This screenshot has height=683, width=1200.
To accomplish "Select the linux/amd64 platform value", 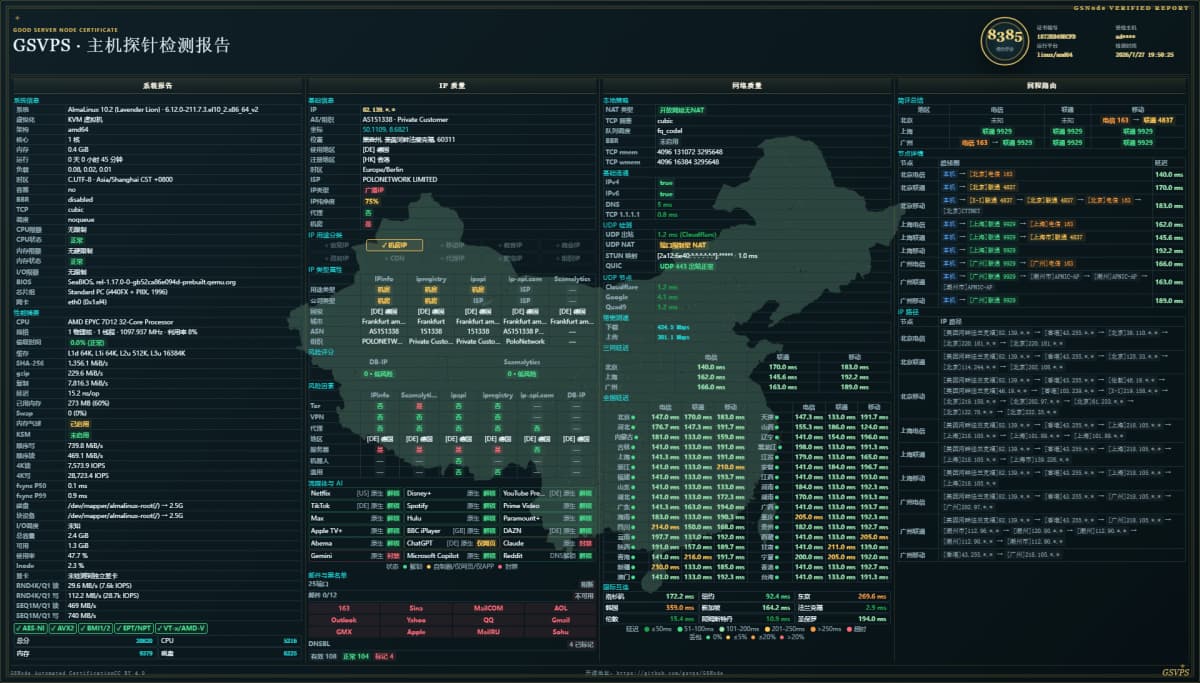I will click(x=1055, y=55).
